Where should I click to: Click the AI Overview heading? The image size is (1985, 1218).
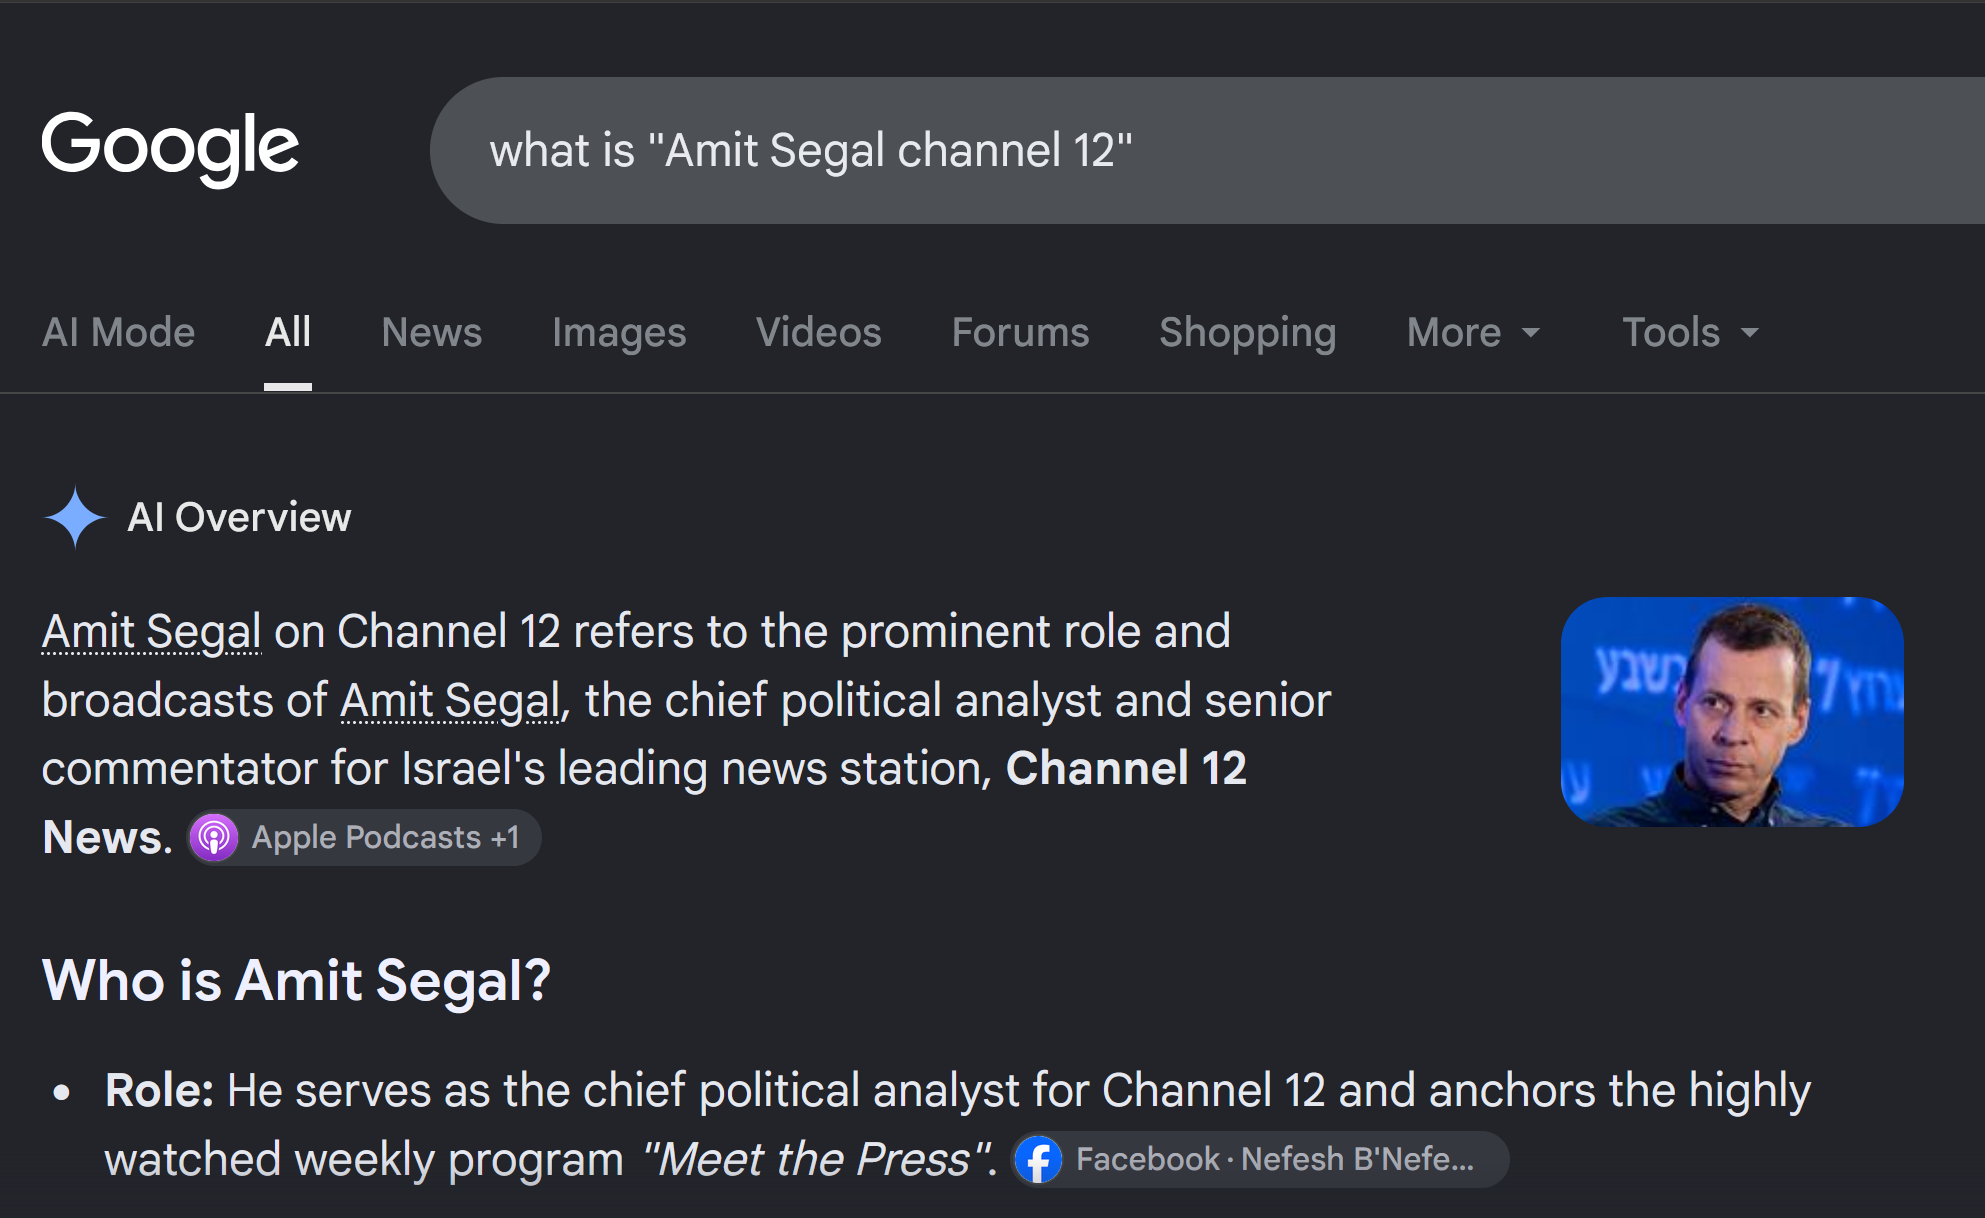click(239, 517)
